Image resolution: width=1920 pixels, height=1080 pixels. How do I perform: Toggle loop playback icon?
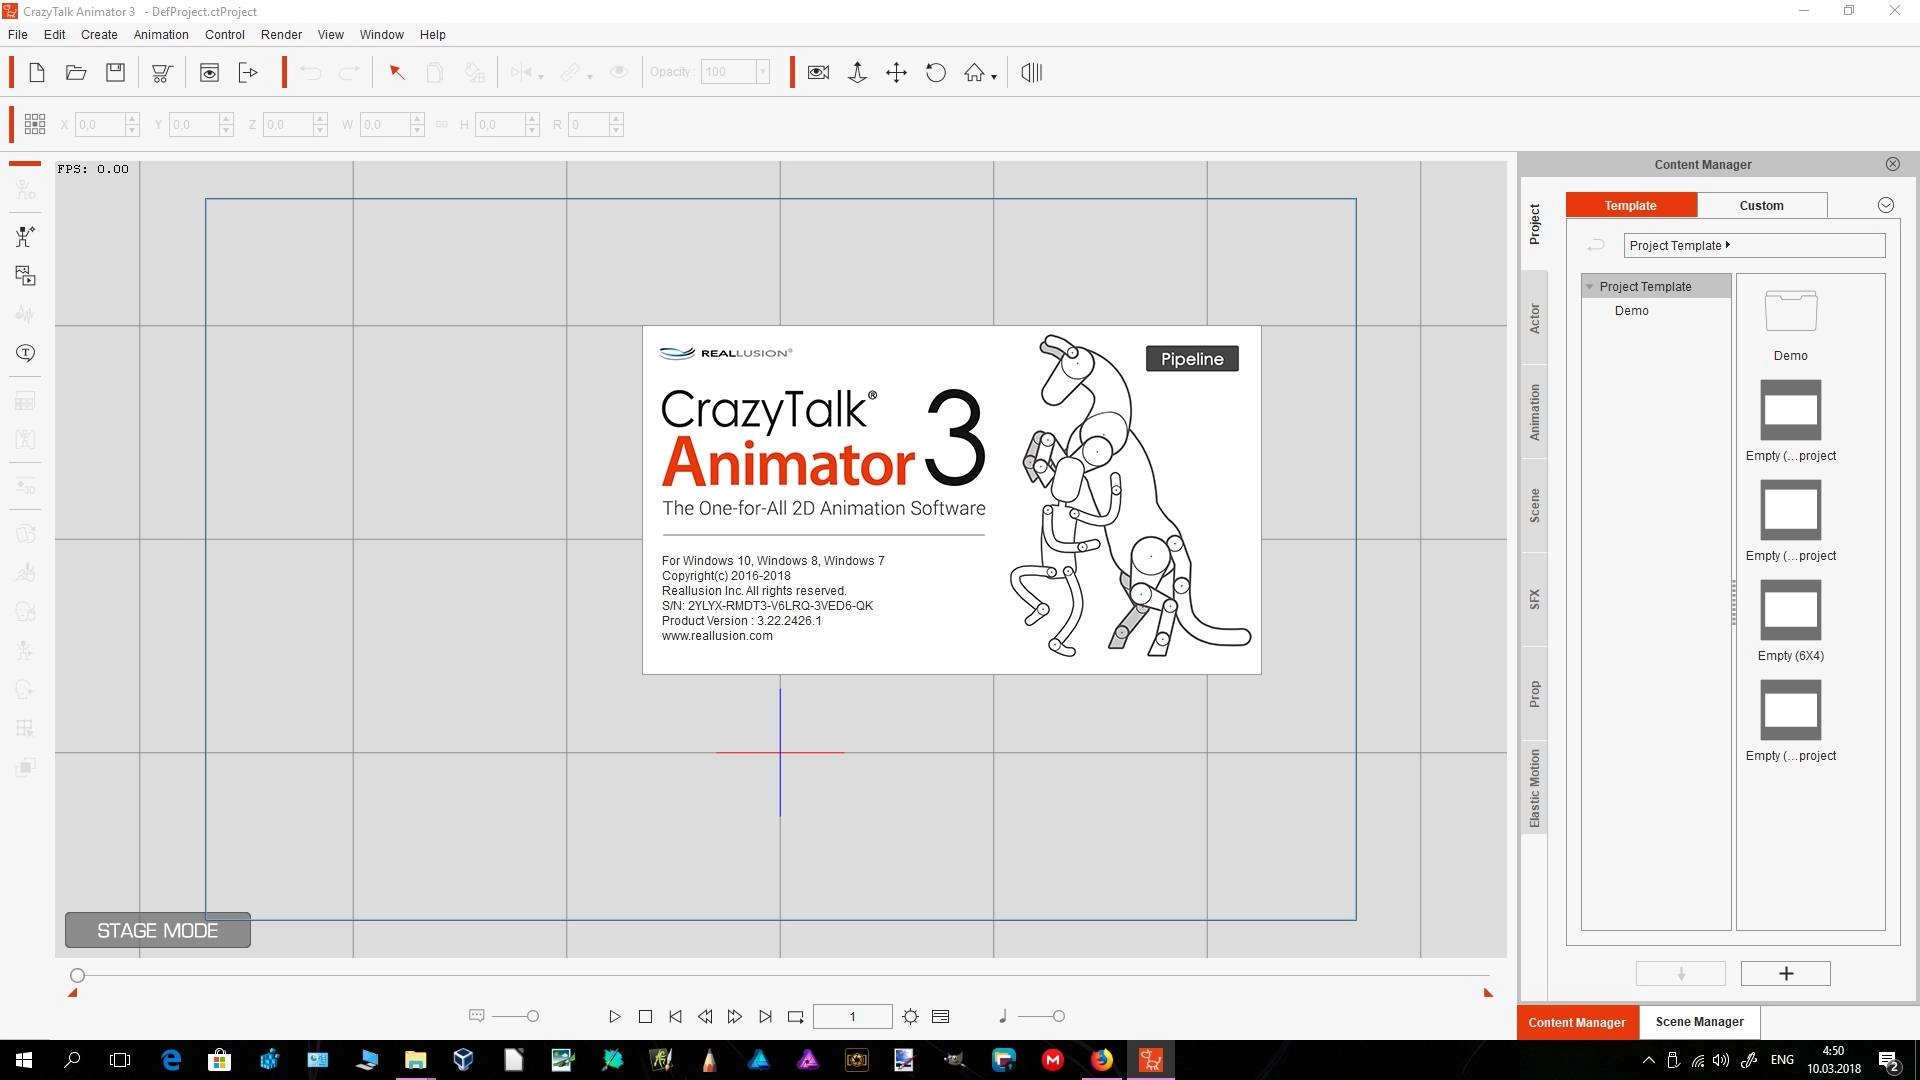click(795, 1016)
